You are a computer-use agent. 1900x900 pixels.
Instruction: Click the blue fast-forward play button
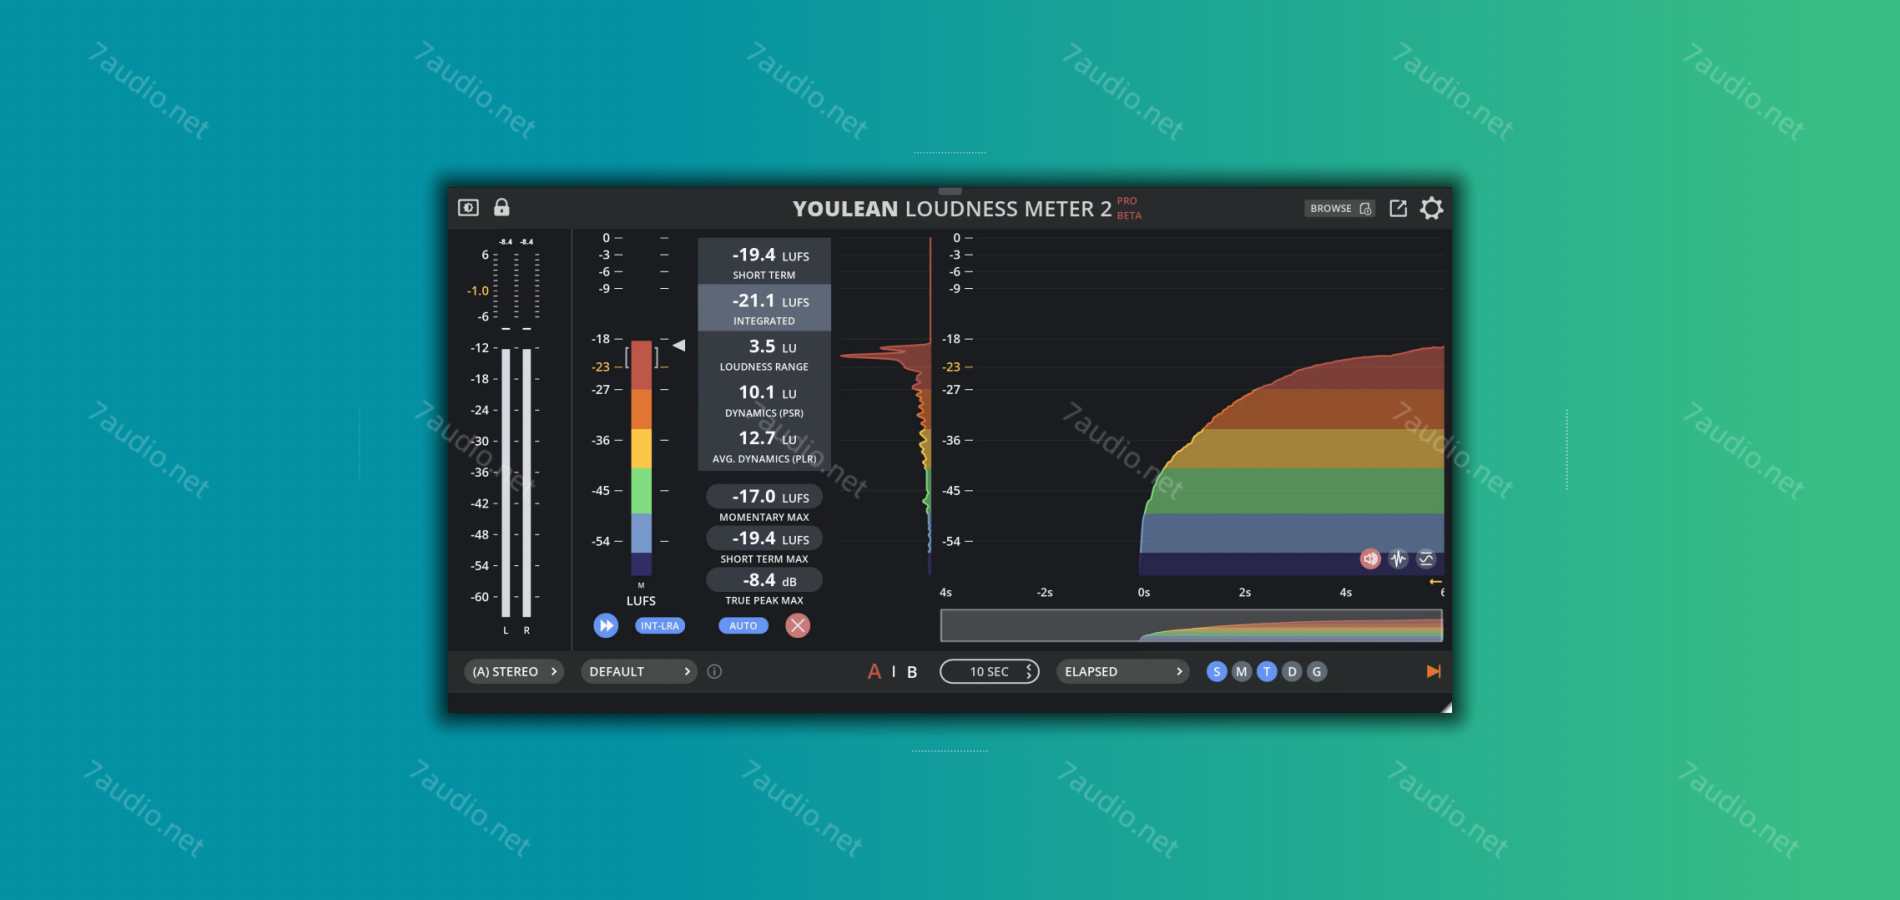click(x=606, y=625)
